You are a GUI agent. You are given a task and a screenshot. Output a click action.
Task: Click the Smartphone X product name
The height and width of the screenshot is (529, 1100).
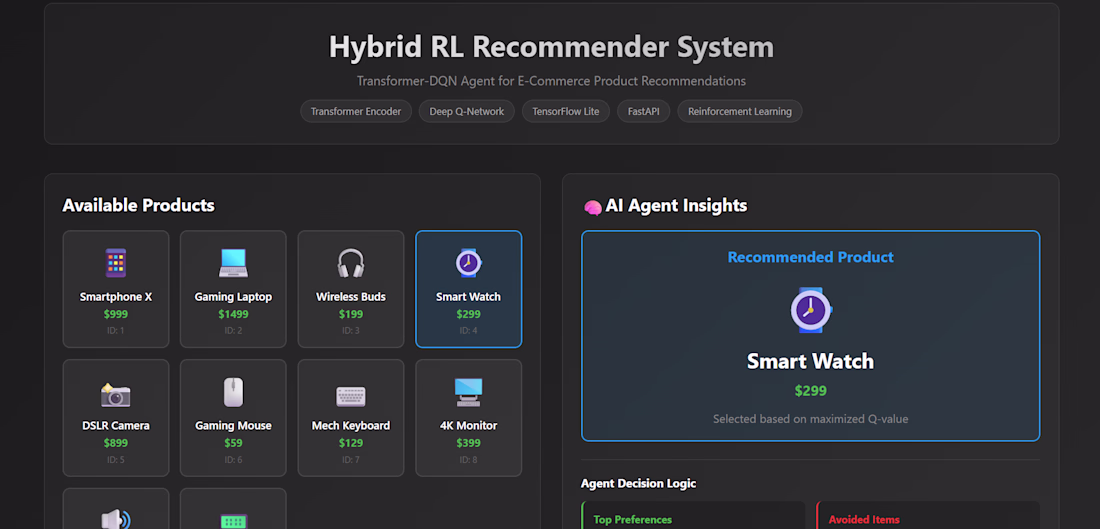point(116,297)
